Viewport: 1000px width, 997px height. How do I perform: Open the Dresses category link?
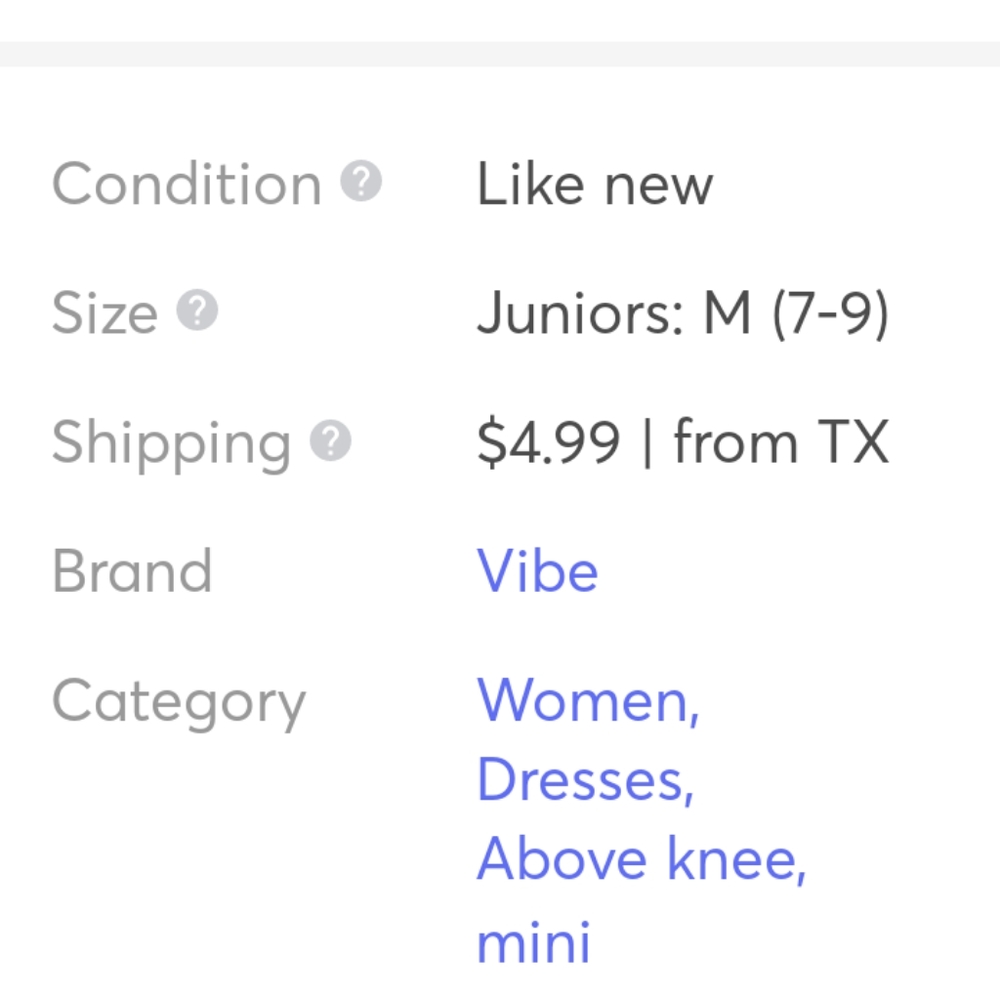click(585, 779)
